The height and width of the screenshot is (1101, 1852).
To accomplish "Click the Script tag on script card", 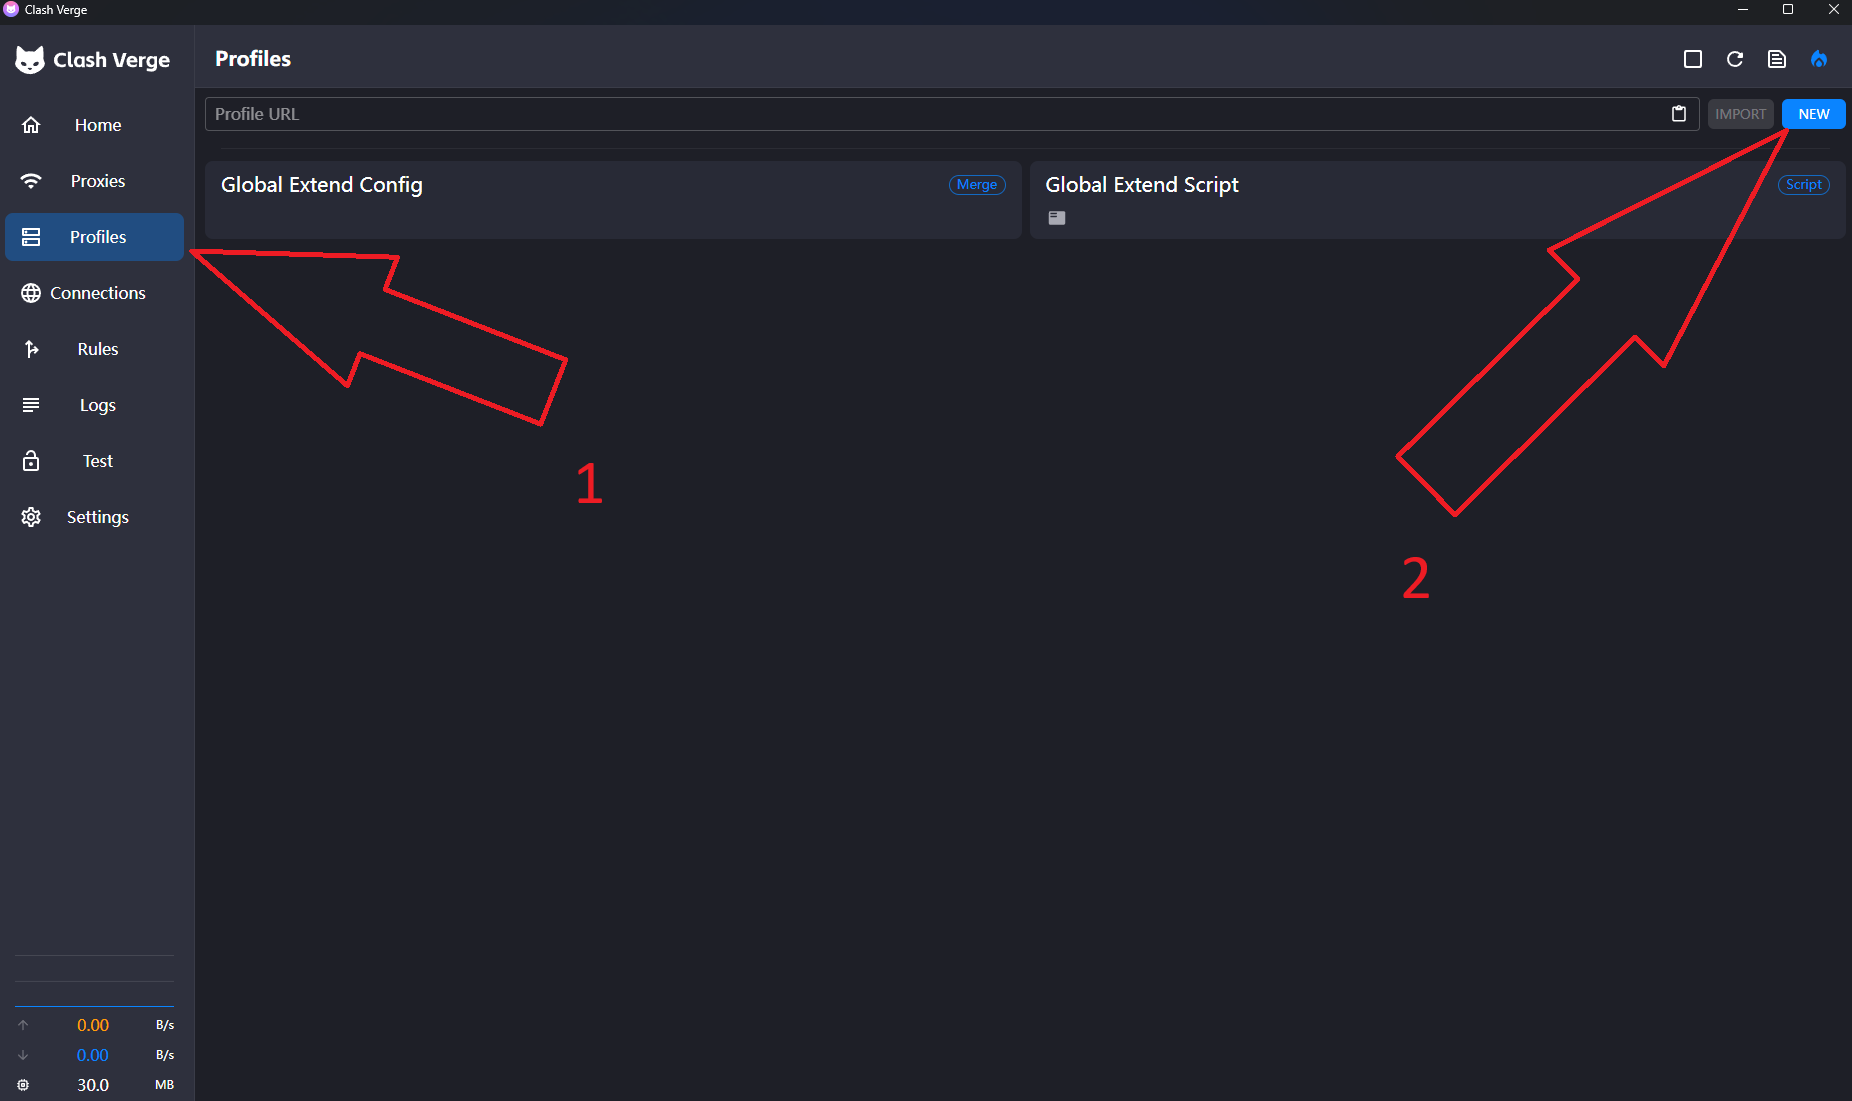I will (1803, 185).
